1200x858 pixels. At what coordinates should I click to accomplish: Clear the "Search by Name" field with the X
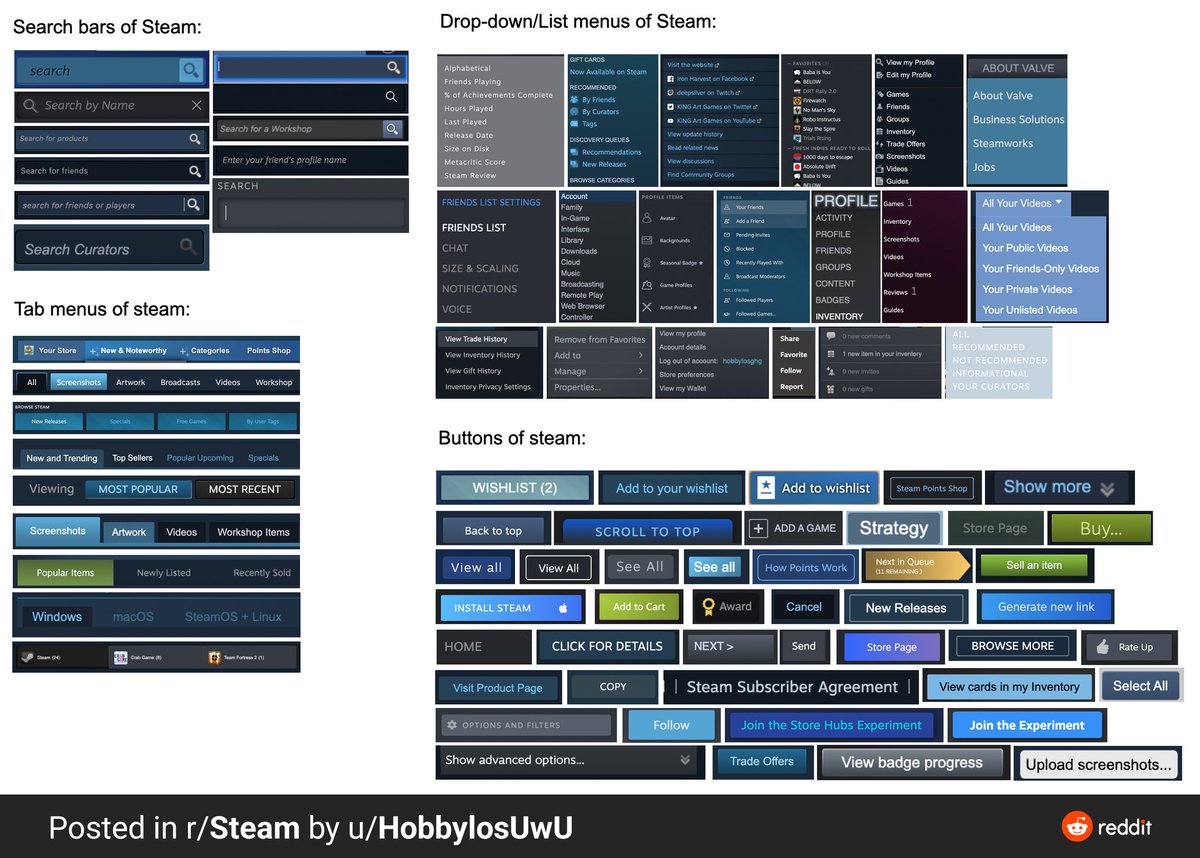(x=196, y=105)
